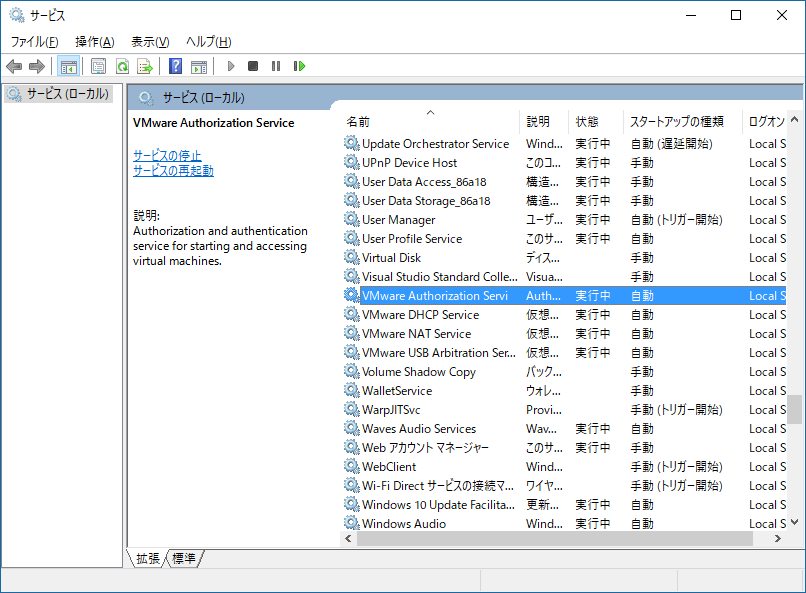Viewport: 806px width, 593px height.
Task: Switch to the 標準 tab
Action: [x=184, y=559]
